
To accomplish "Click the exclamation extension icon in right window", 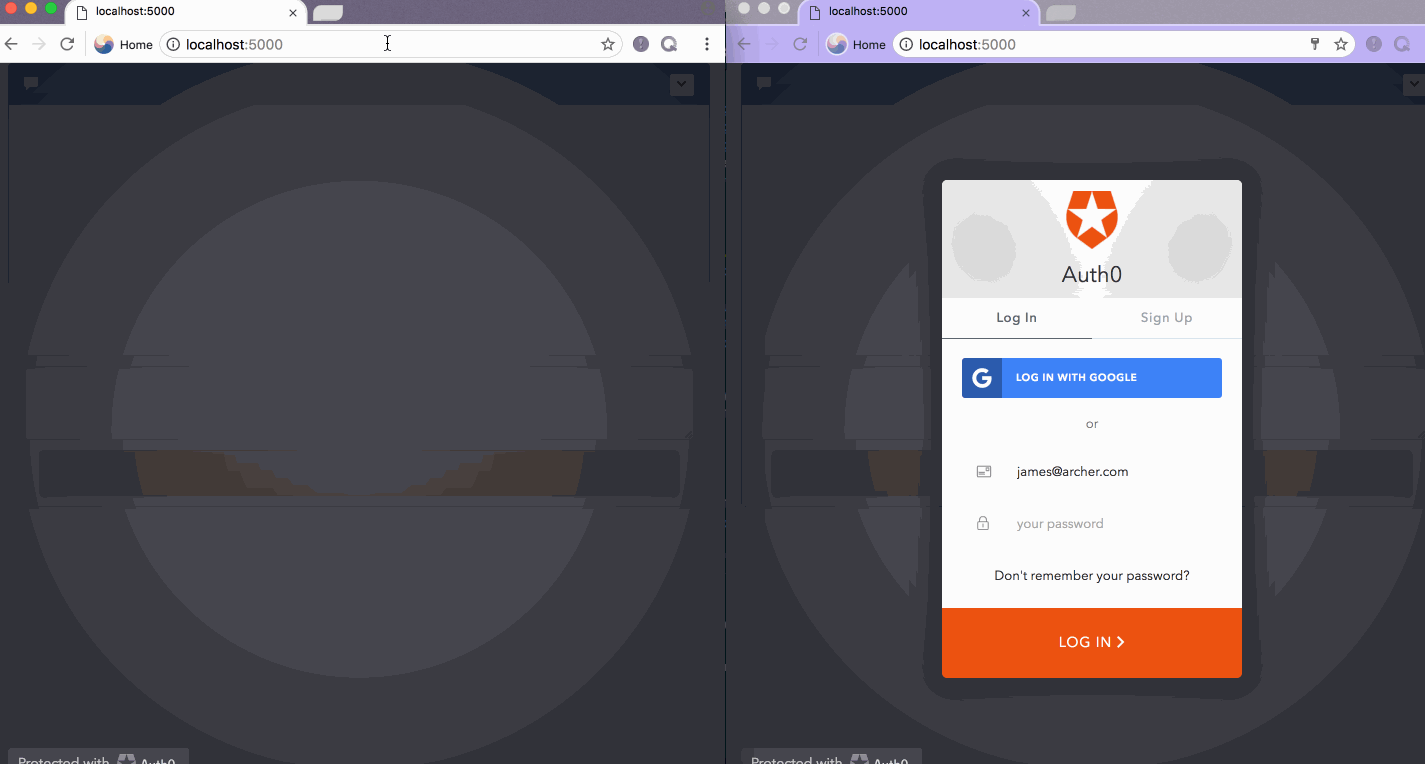I will tap(1374, 44).
